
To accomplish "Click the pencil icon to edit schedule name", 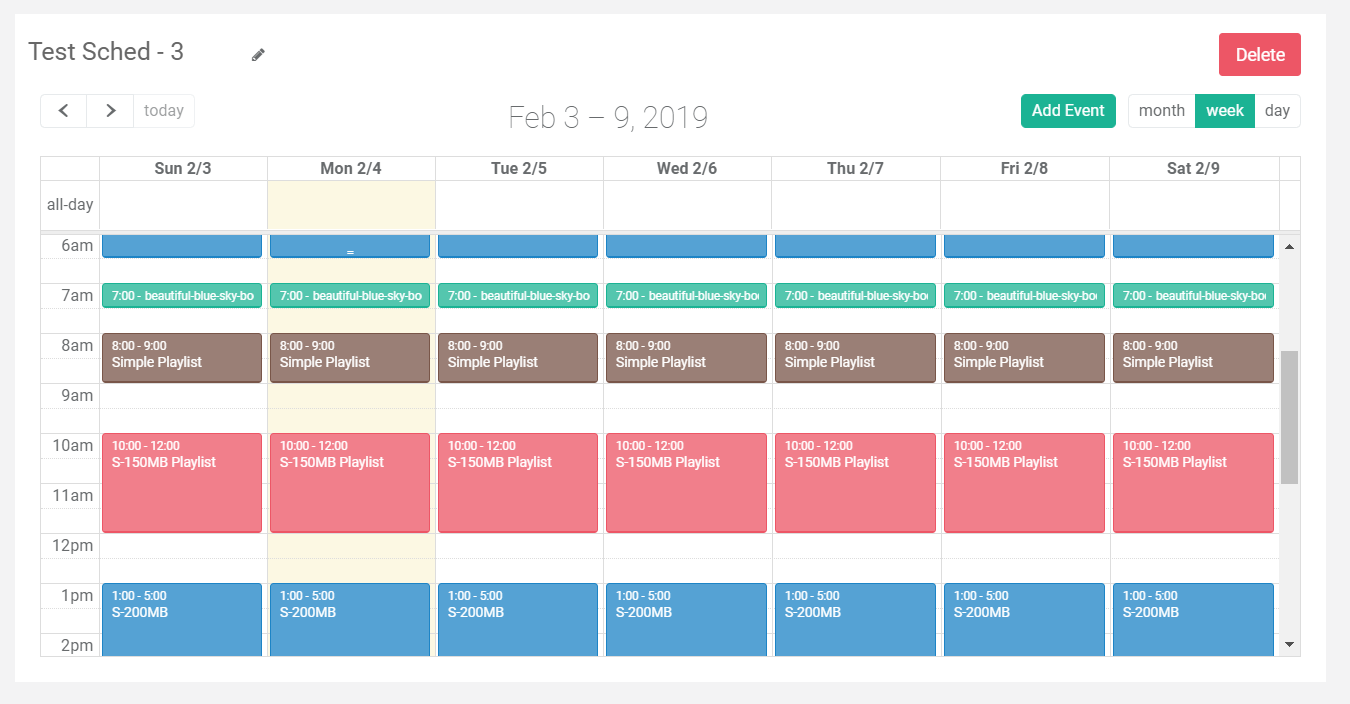I will (x=258, y=54).
